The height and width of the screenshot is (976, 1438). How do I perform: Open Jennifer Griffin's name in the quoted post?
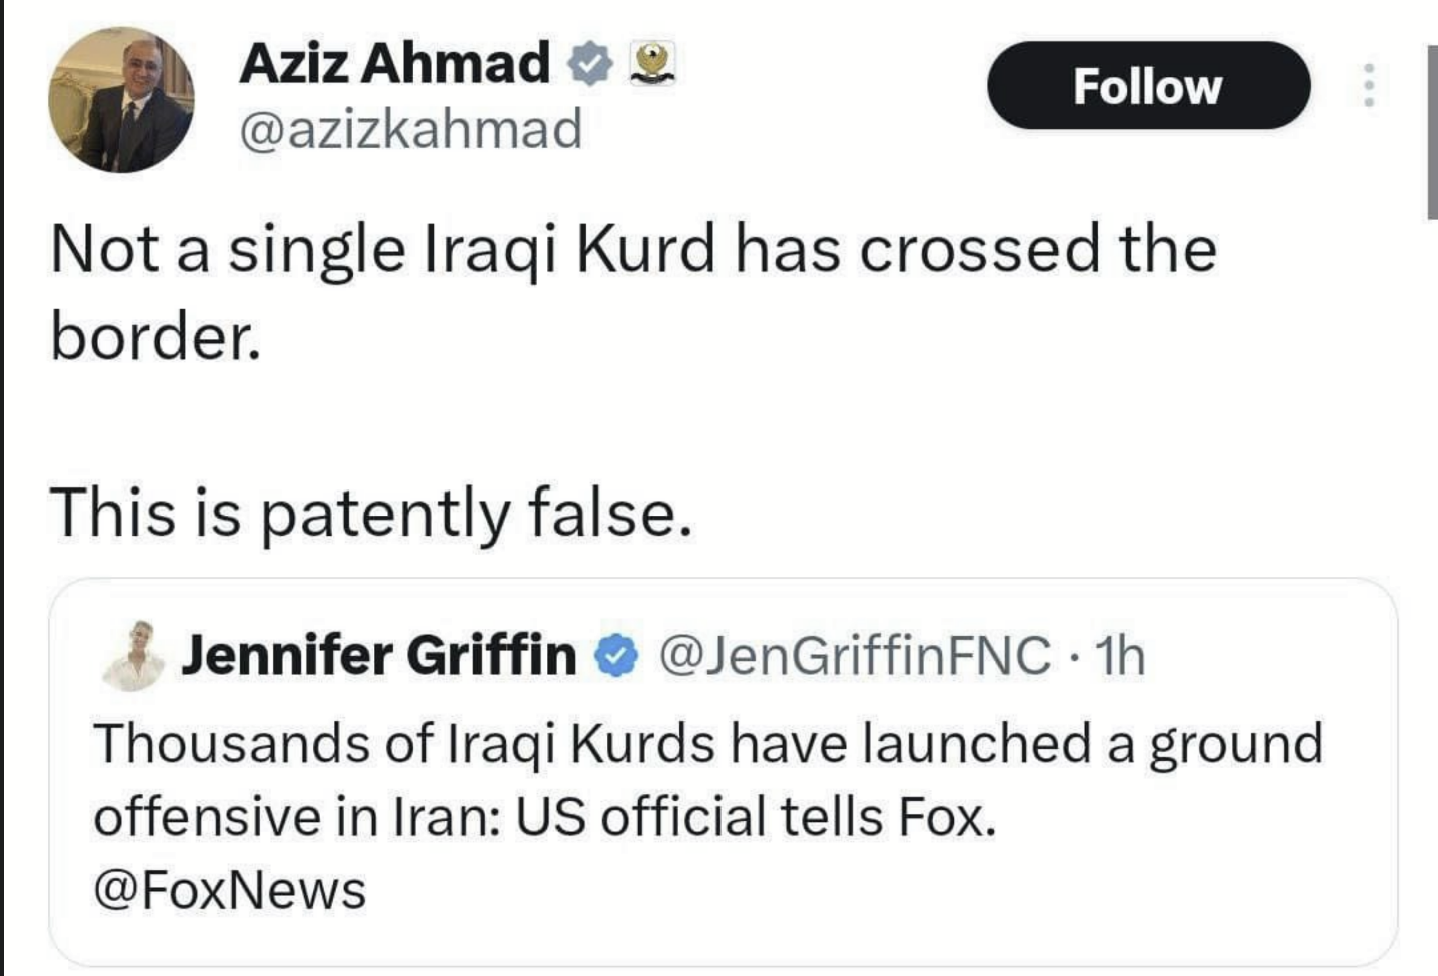379,656
